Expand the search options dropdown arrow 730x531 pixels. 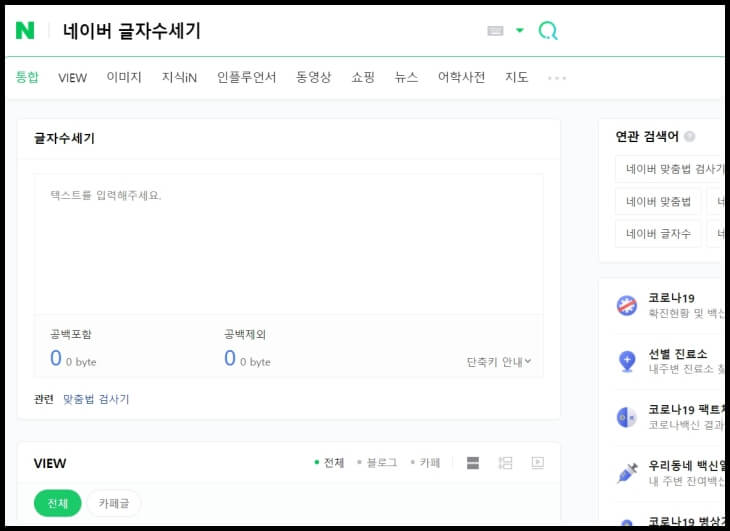[x=520, y=30]
